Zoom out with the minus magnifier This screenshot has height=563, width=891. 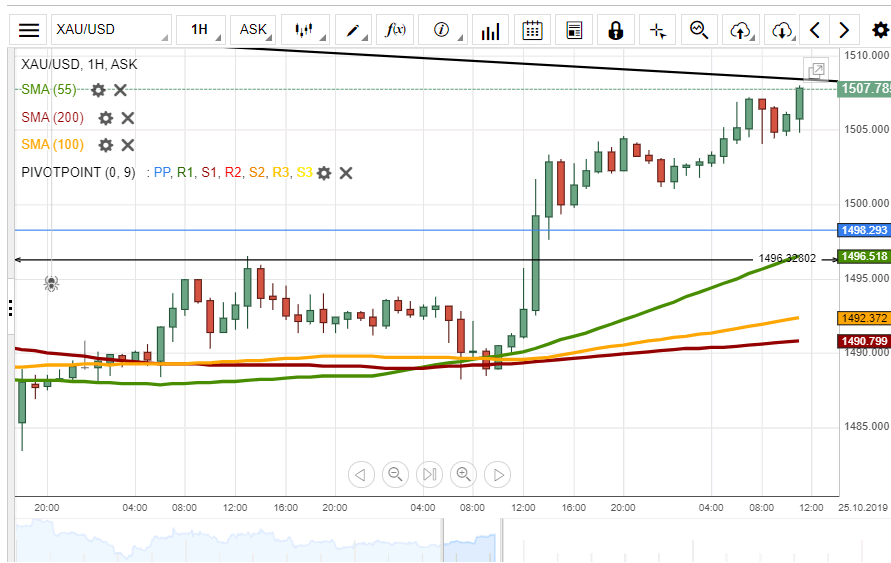pyautogui.click(x=395, y=474)
